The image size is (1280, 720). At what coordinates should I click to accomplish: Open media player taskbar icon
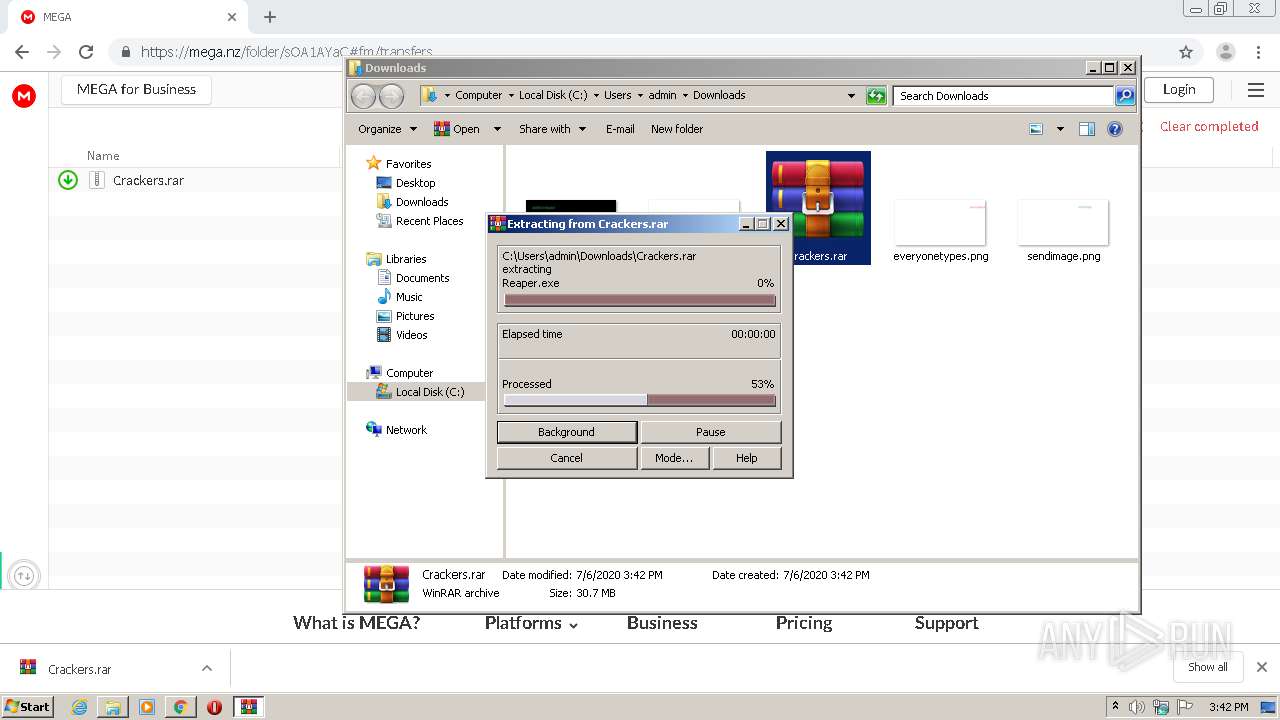(x=147, y=707)
